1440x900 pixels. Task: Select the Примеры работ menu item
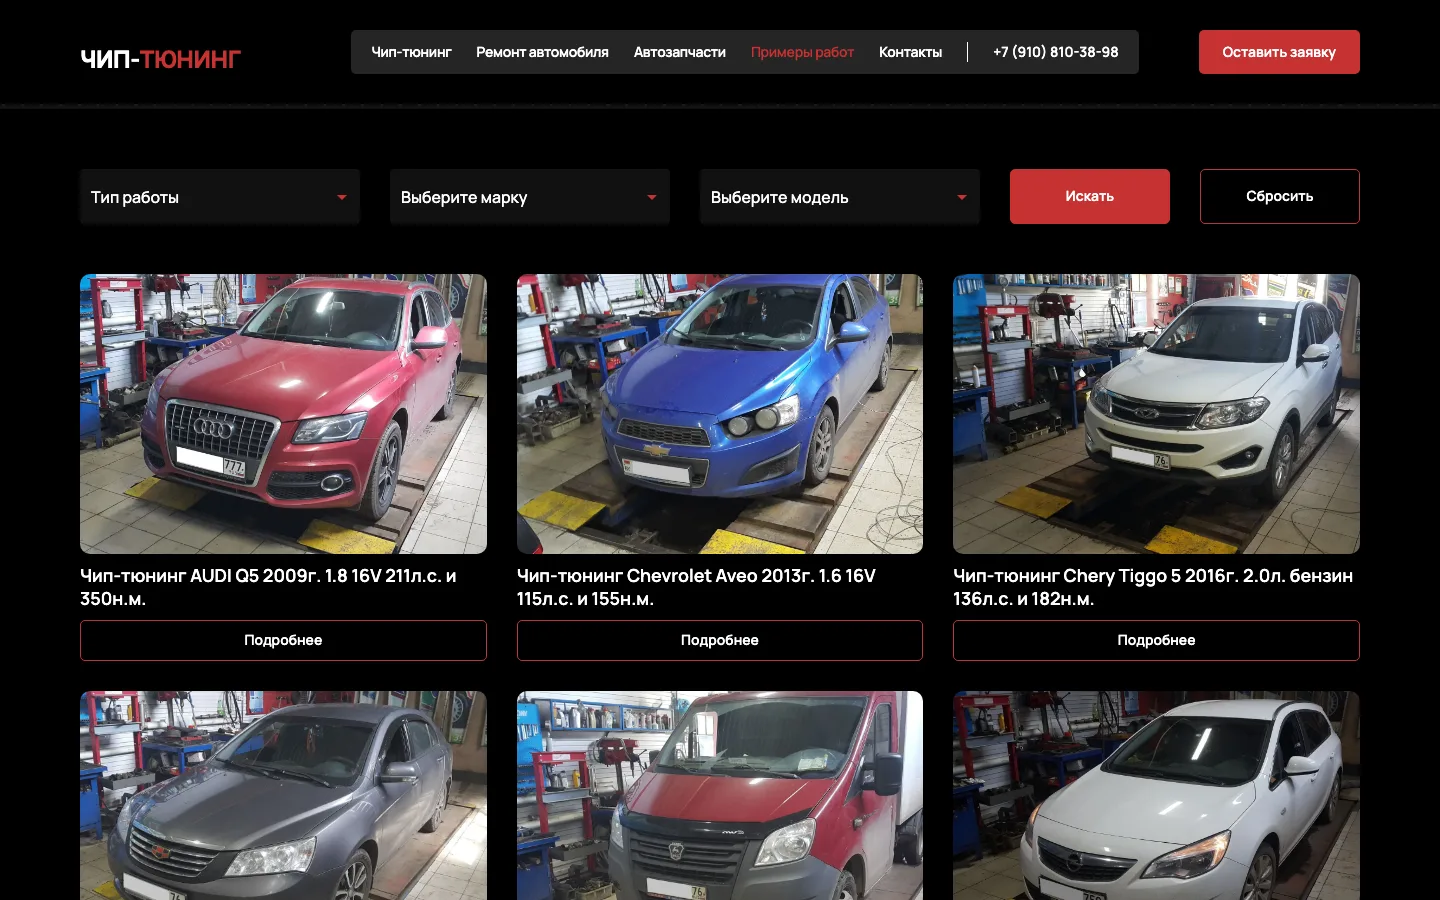tap(802, 52)
